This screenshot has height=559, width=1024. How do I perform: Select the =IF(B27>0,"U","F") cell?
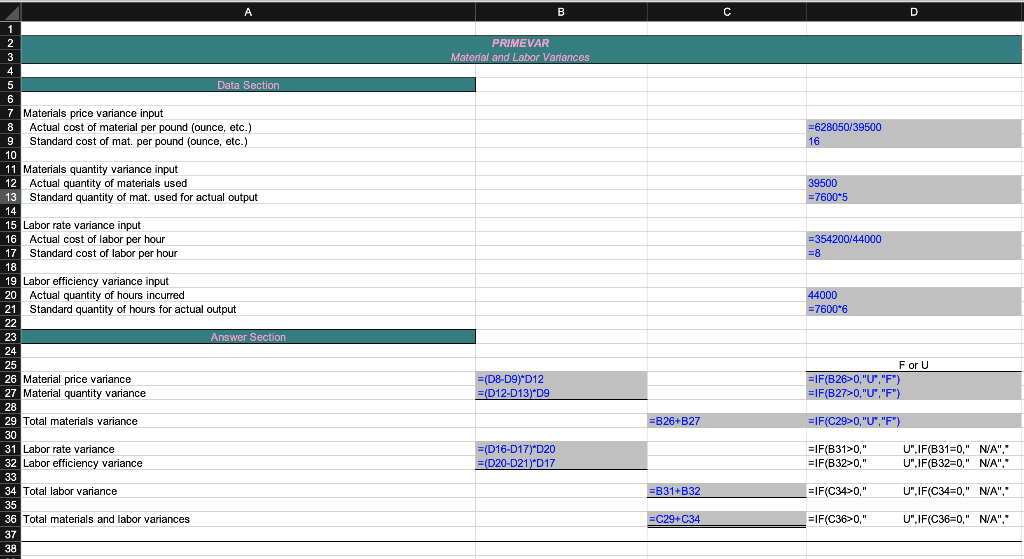click(x=914, y=393)
